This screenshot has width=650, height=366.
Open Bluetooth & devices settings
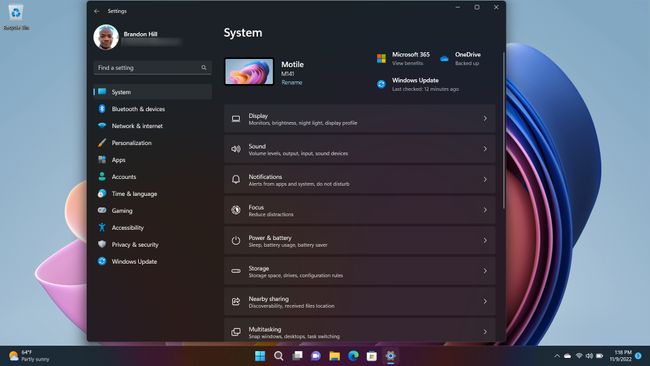(153, 109)
